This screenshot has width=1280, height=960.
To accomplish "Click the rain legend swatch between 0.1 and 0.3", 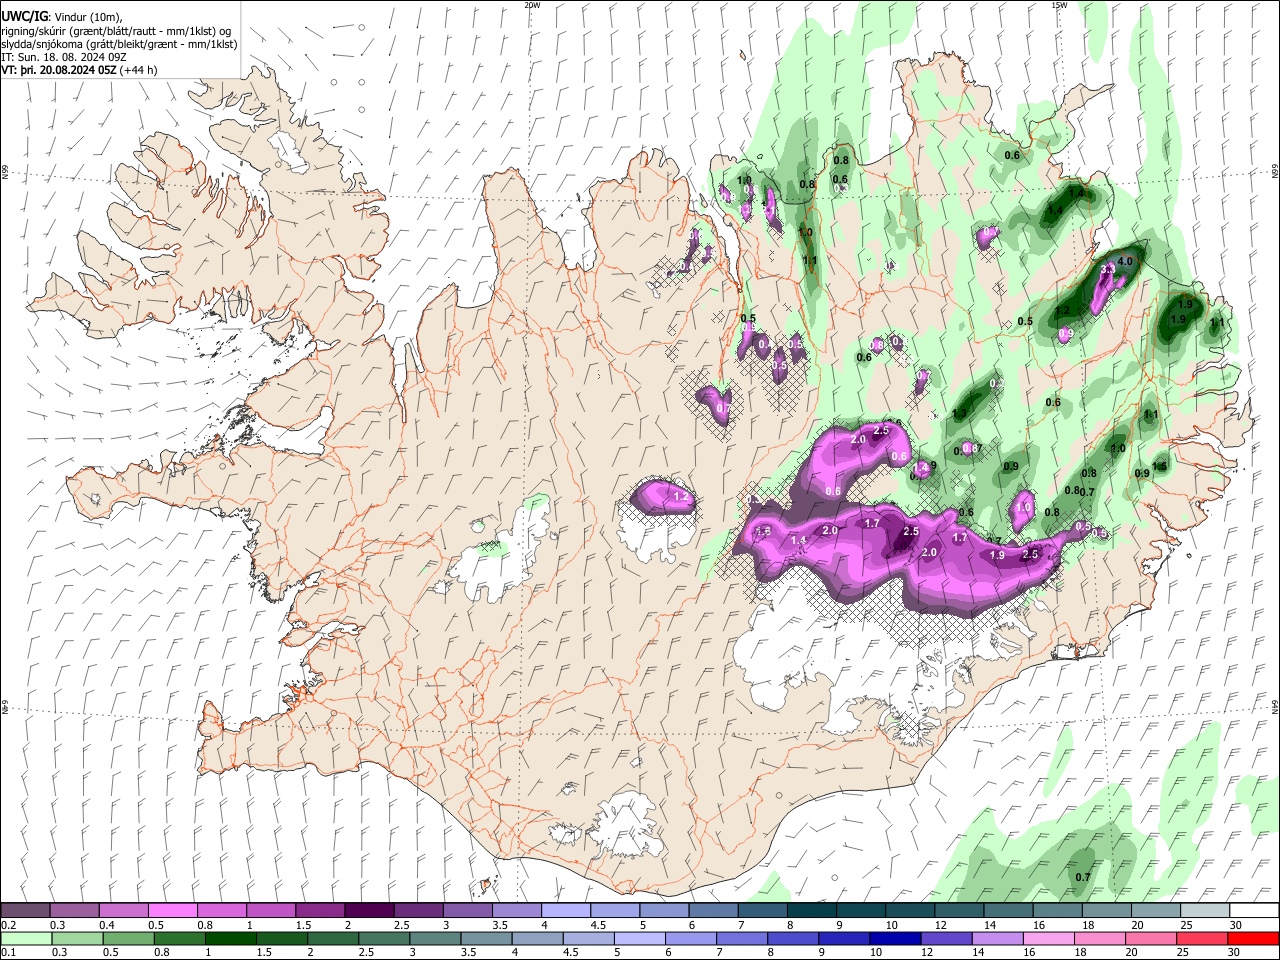I will (26, 938).
